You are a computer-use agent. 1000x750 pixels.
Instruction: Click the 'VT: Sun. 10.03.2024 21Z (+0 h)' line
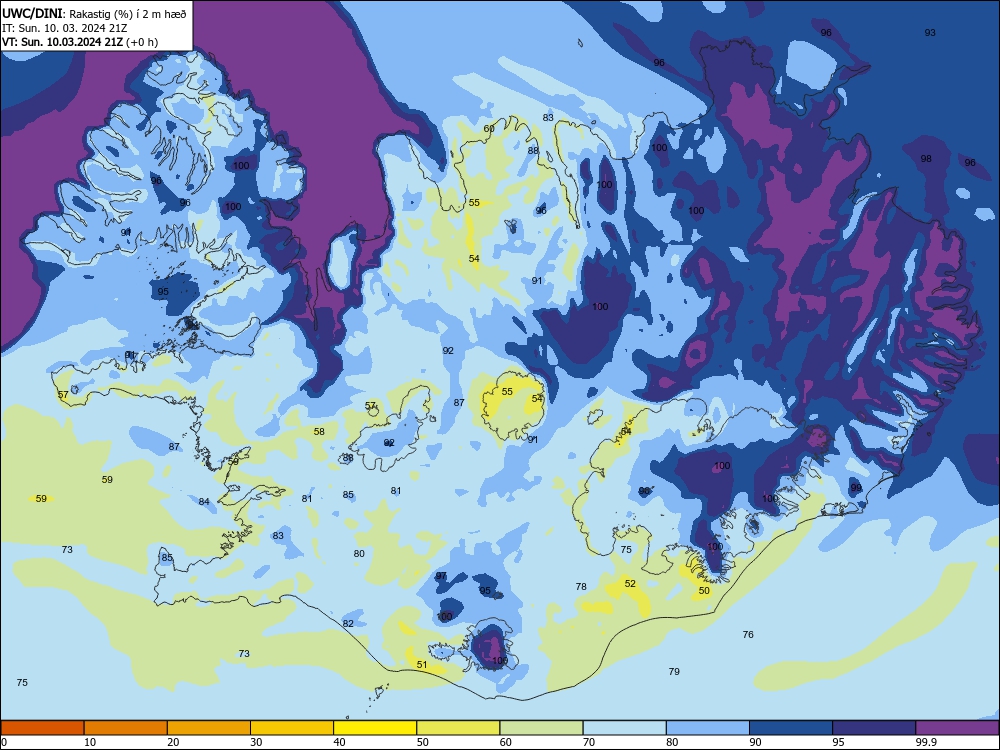[80, 42]
